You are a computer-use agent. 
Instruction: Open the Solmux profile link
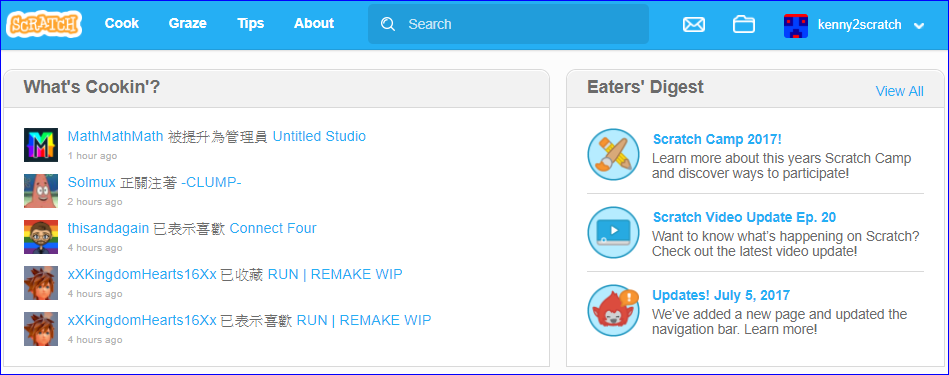click(x=92, y=182)
